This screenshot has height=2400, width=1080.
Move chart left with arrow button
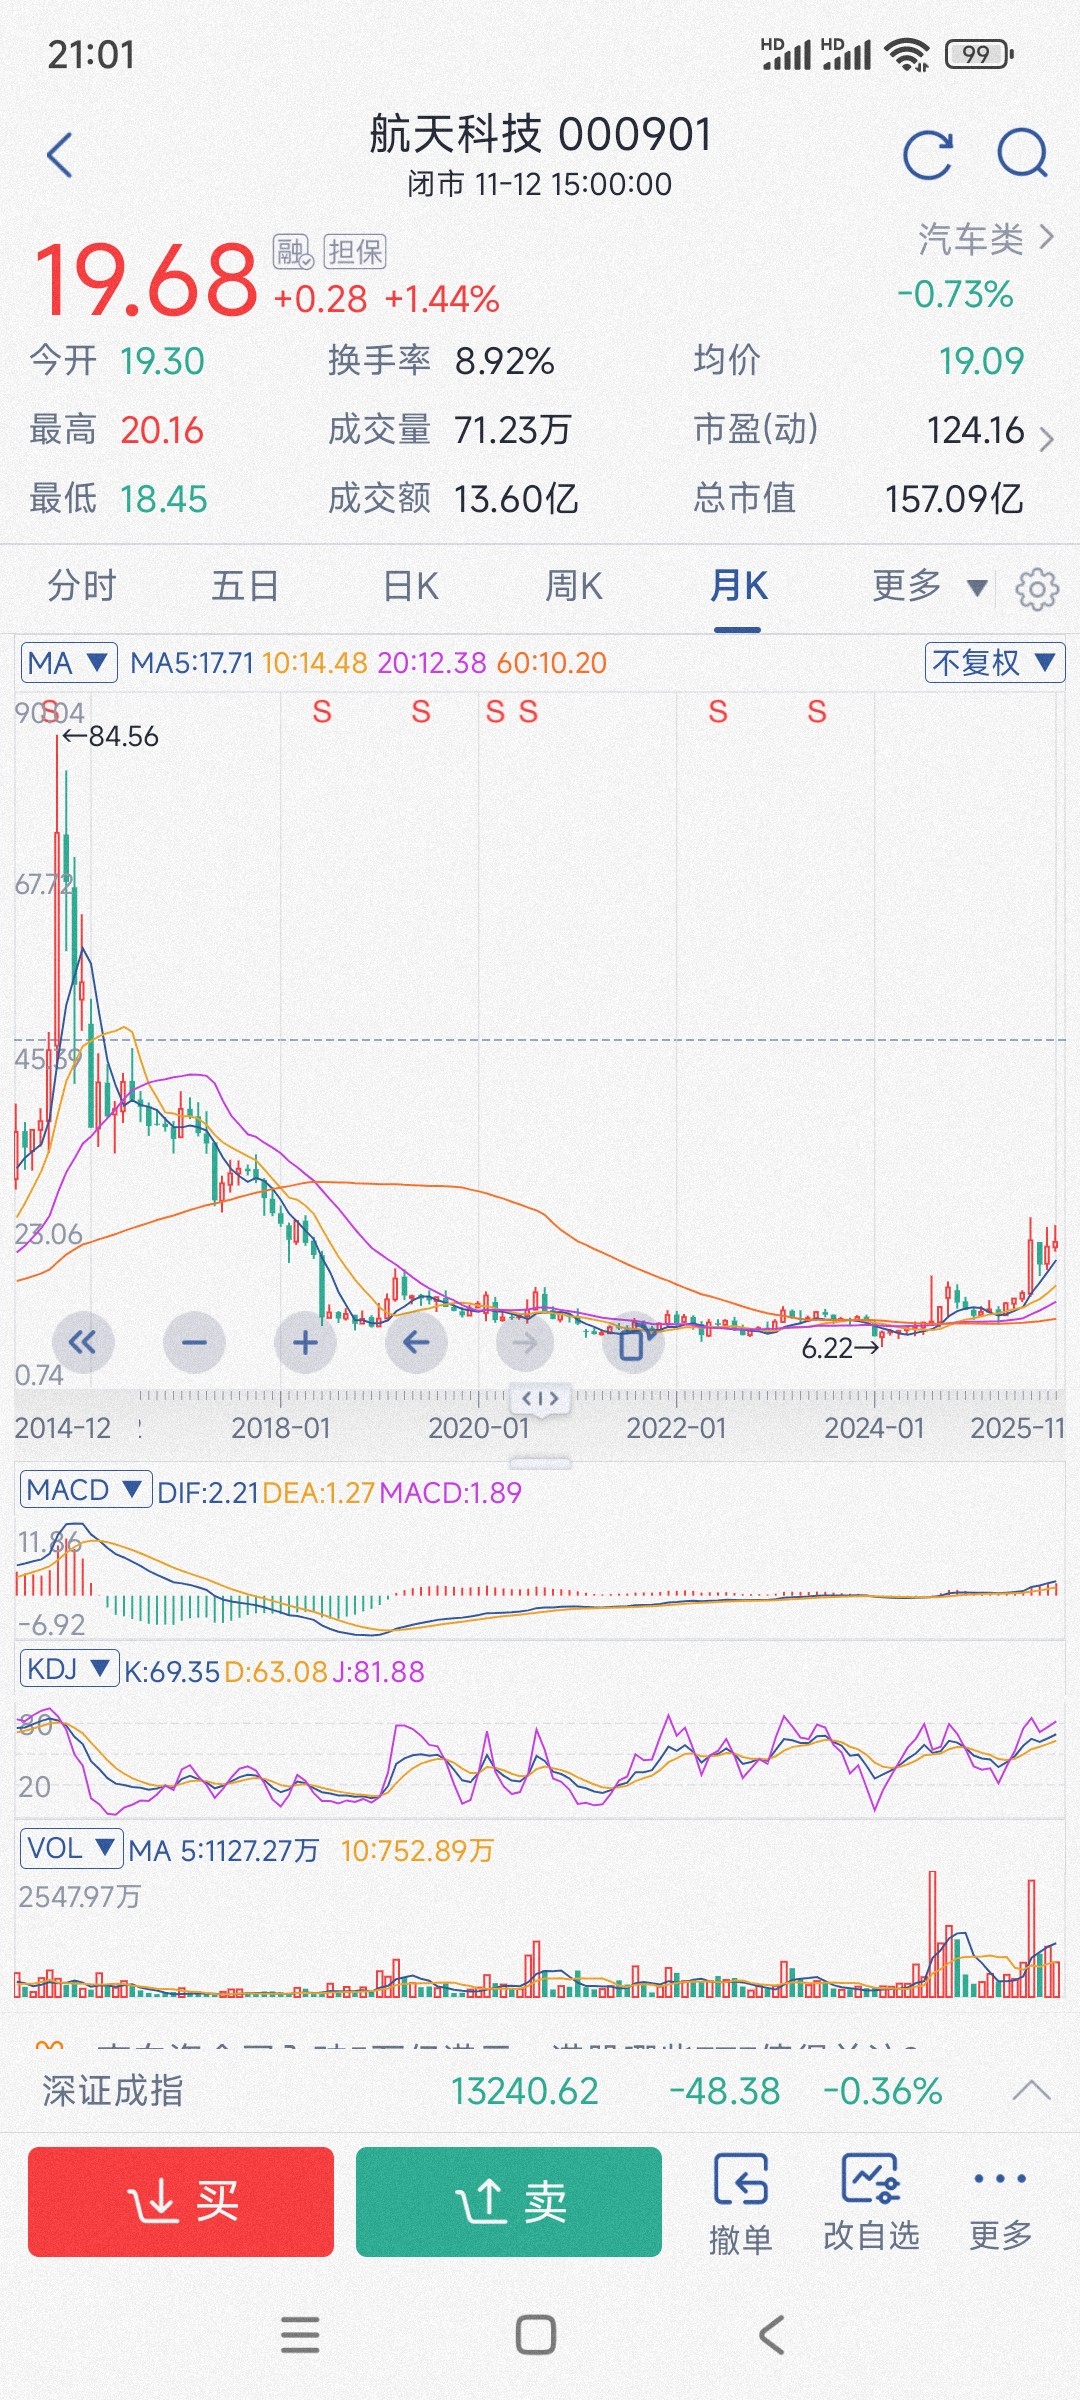pos(416,1342)
